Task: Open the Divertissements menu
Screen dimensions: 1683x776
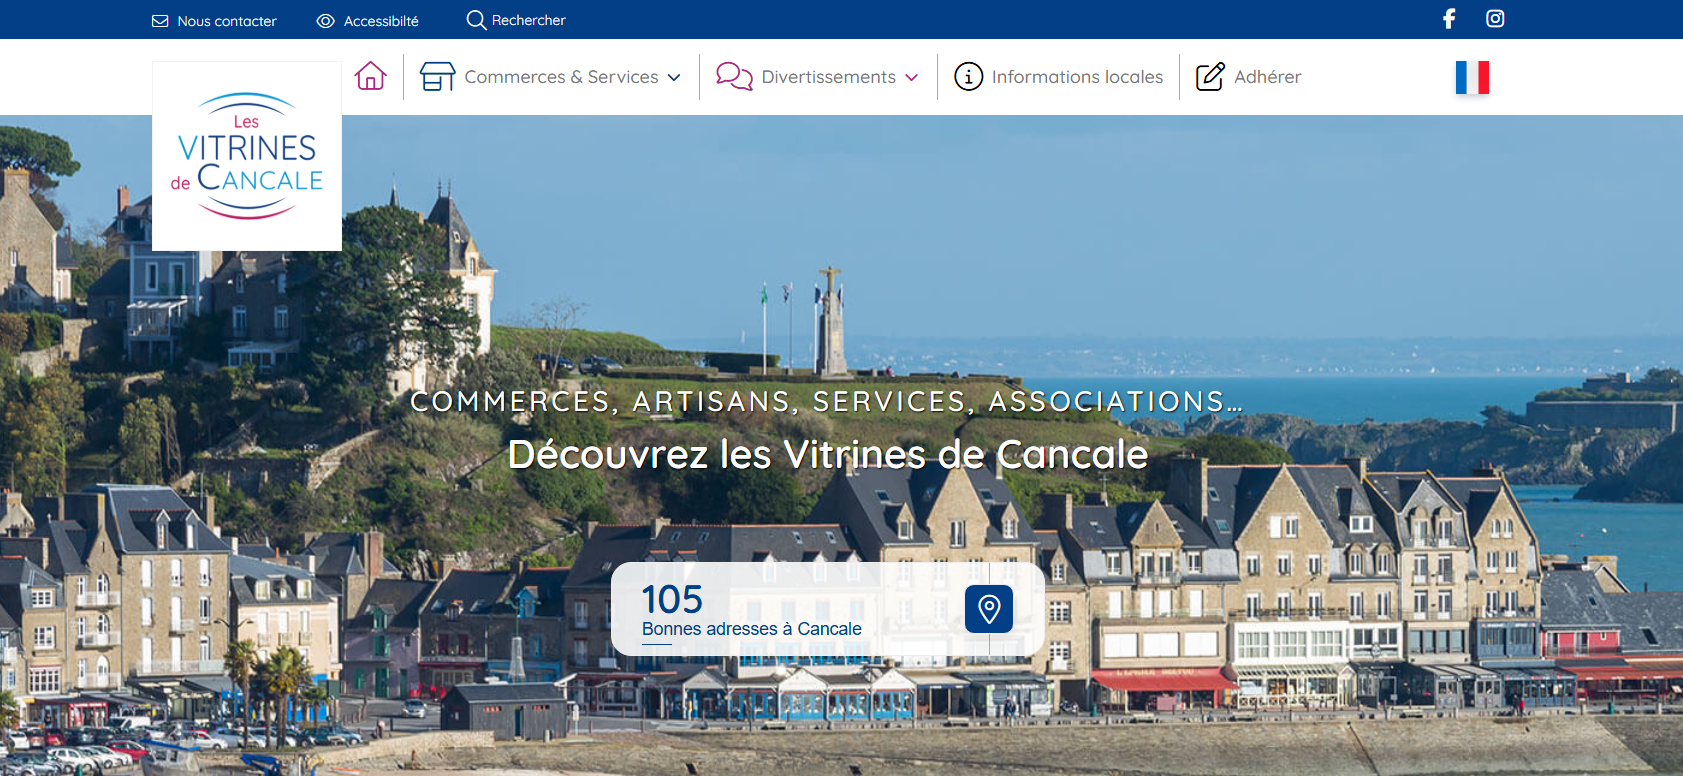Action: click(x=828, y=77)
